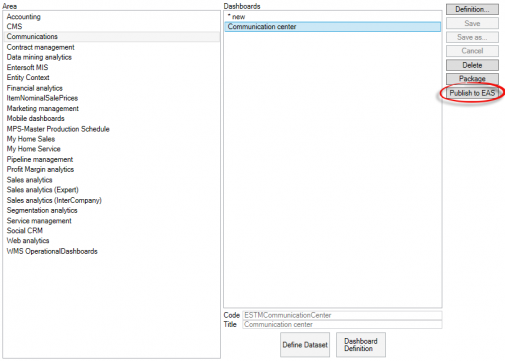Click the Save button
Screen dimensions: 505x361
click(472, 23)
